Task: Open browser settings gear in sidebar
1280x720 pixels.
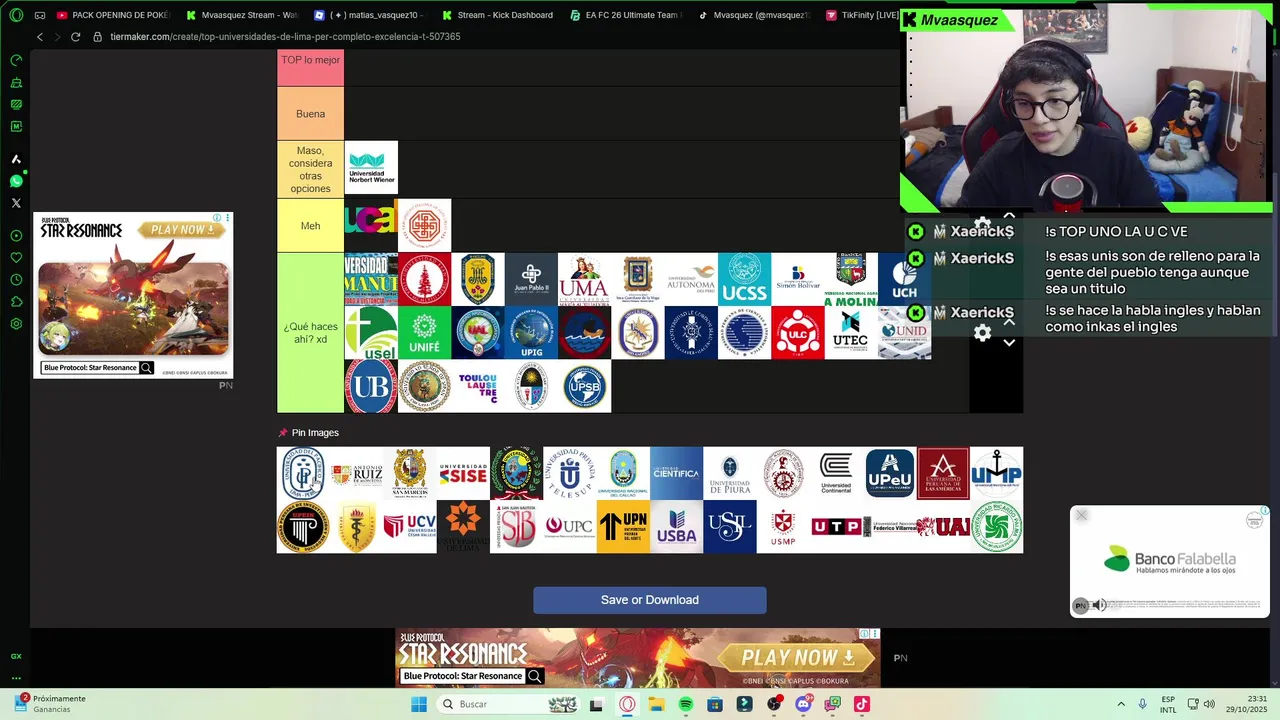Action: pos(16,324)
